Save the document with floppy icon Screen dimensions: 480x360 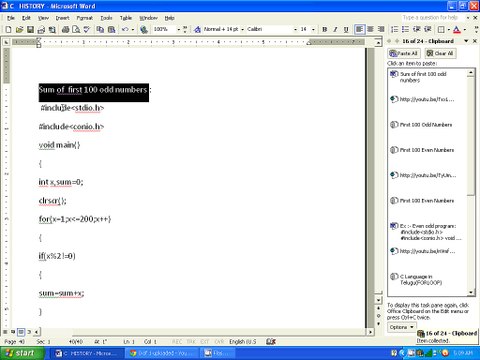[30, 29]
